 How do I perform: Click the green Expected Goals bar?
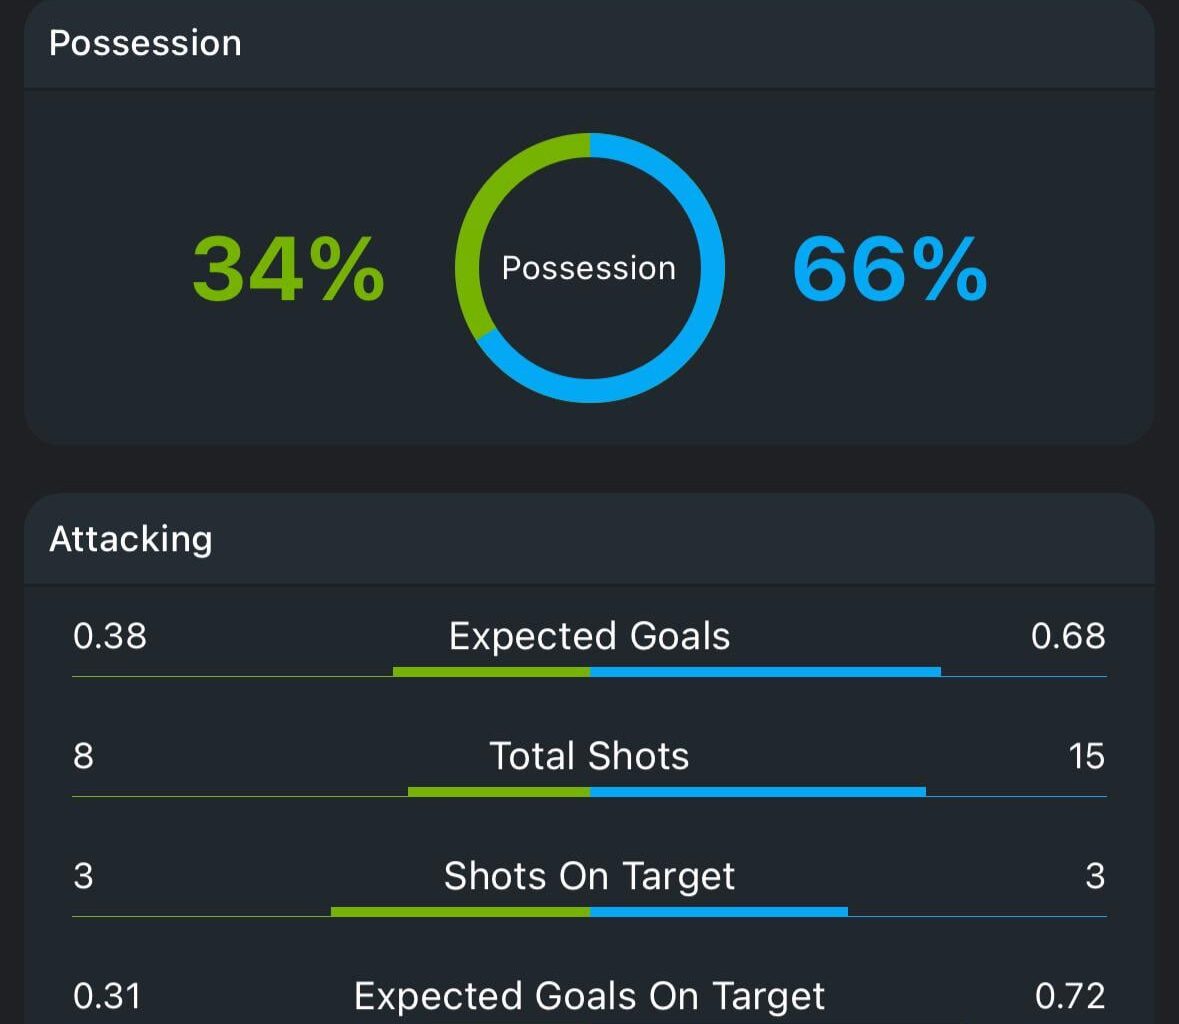point(492,671)
